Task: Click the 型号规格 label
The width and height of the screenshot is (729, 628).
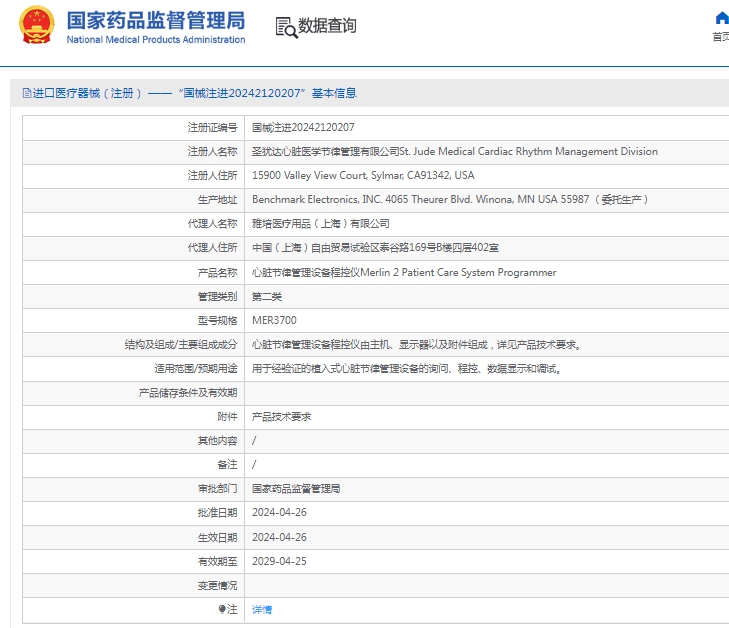Action: (x=218, y=321)
